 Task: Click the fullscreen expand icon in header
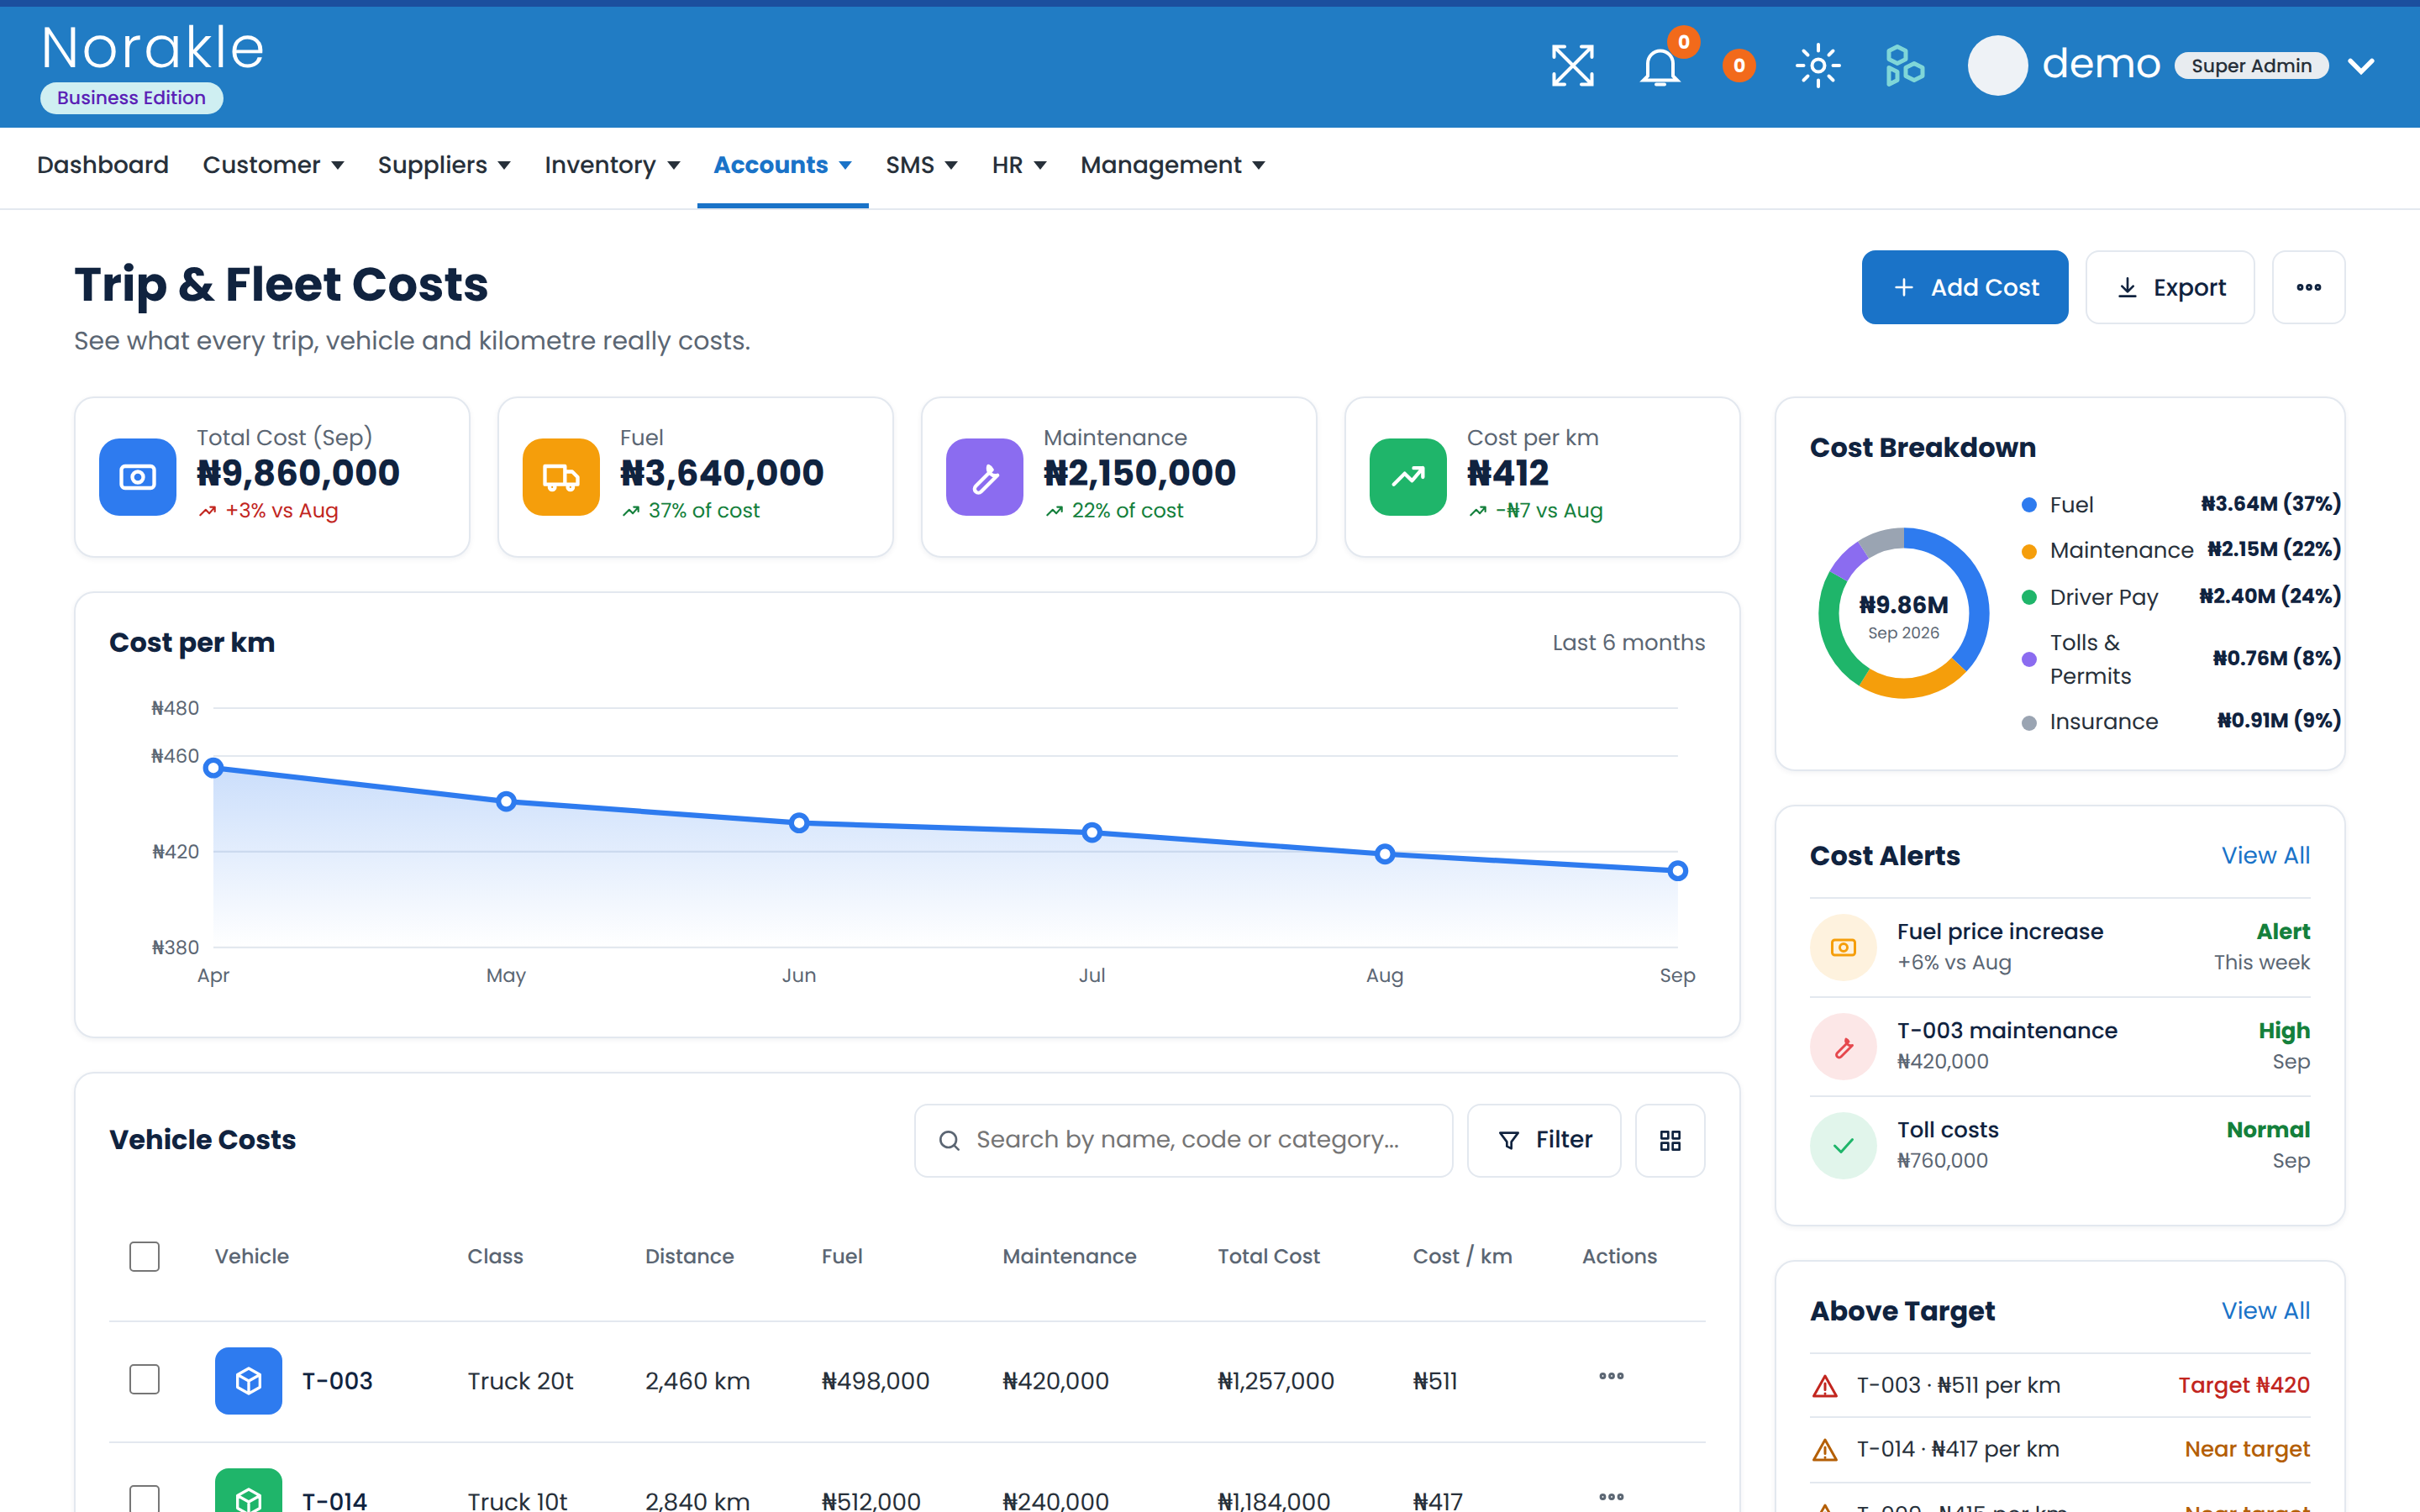pos(1572,66)
